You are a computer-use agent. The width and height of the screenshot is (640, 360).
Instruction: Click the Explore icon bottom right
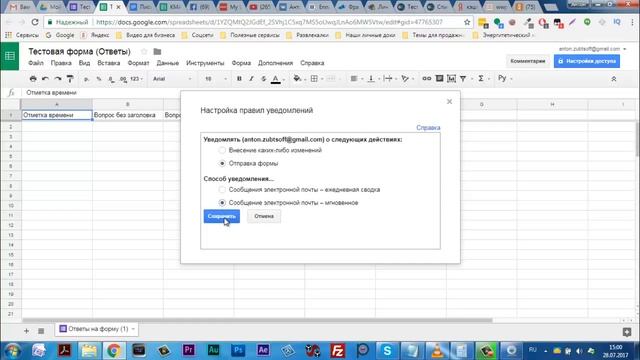pyautogui.click(x=627, y=332)
